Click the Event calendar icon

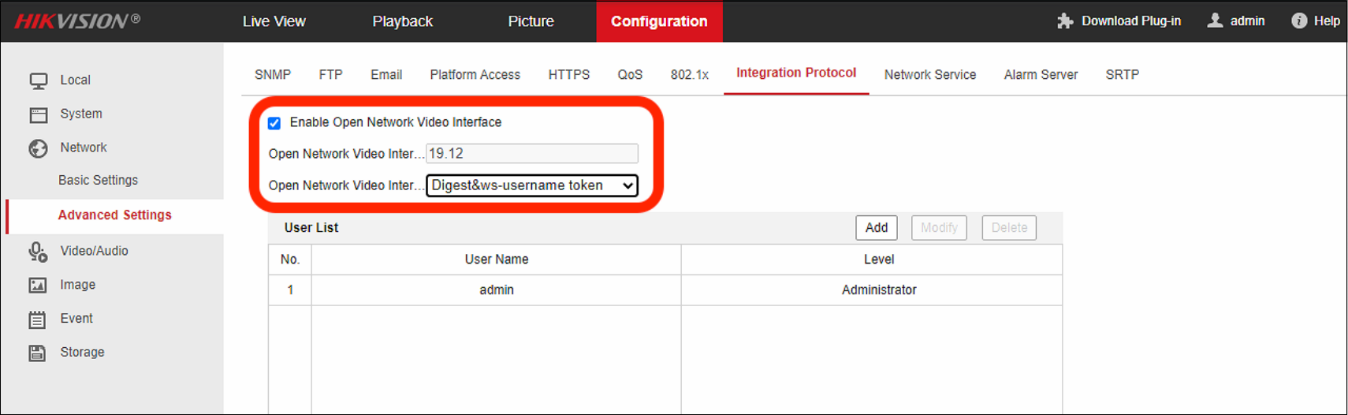38,319
